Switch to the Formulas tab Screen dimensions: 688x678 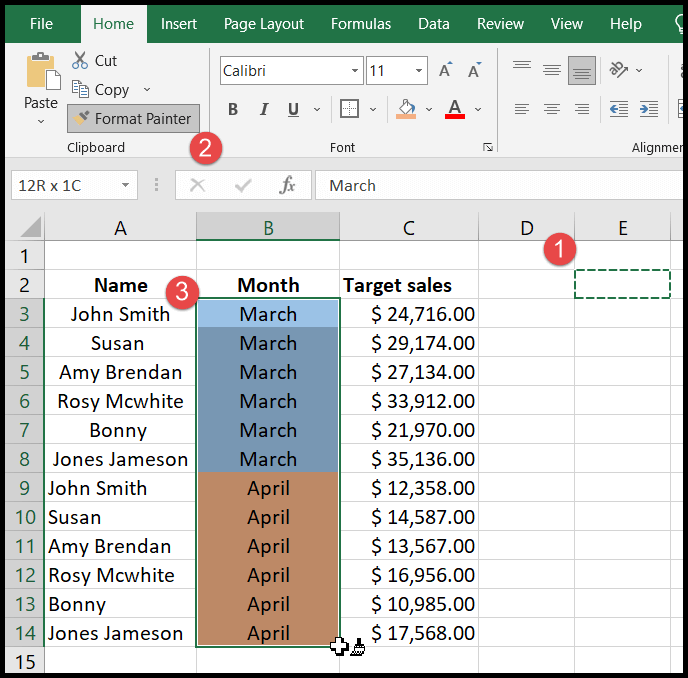(x=361, y=24)
